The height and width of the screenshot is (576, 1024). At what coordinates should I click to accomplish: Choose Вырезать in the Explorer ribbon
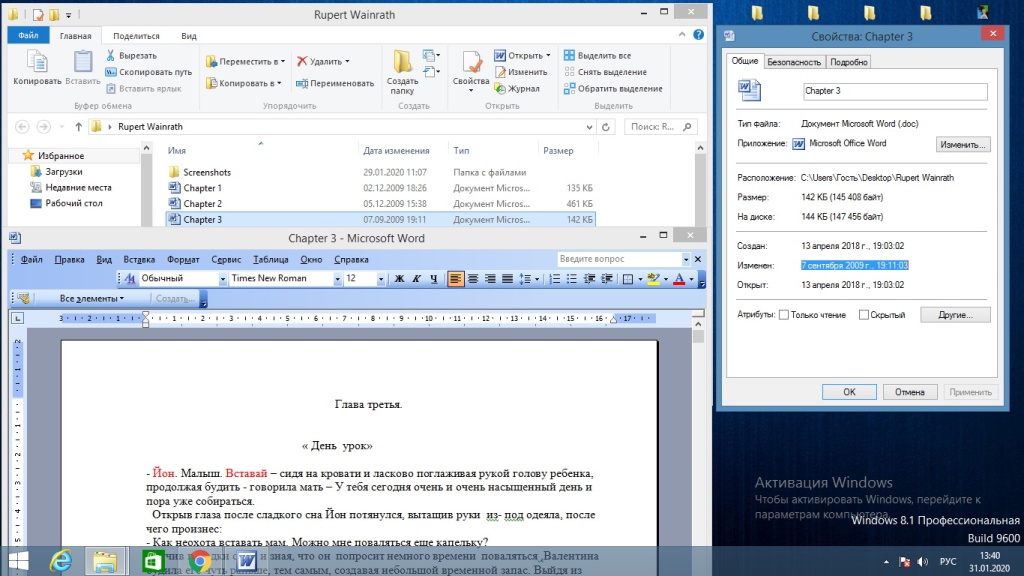pos(131,56)
